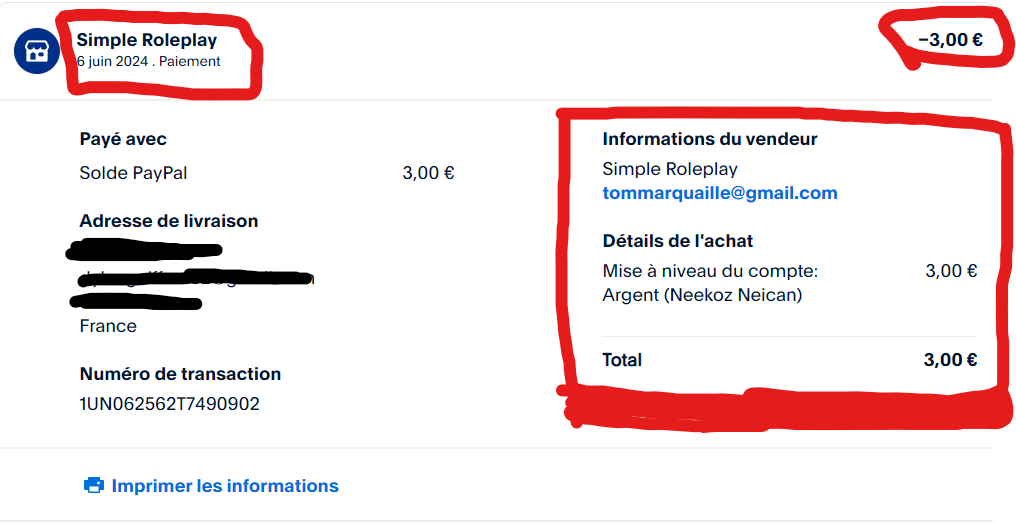Click the 6 juin 2024 . Paiement date text

pyautogui.click(x=148, y=62)
